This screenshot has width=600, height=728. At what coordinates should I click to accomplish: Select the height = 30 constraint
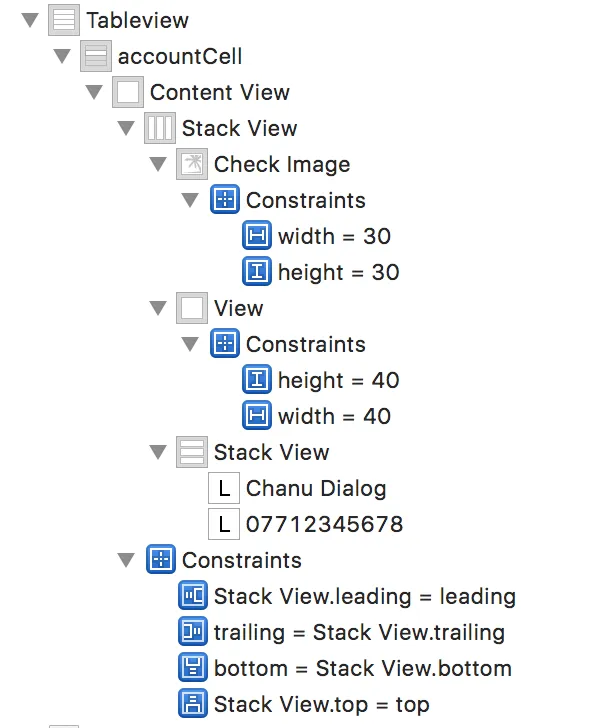[338, 272]
